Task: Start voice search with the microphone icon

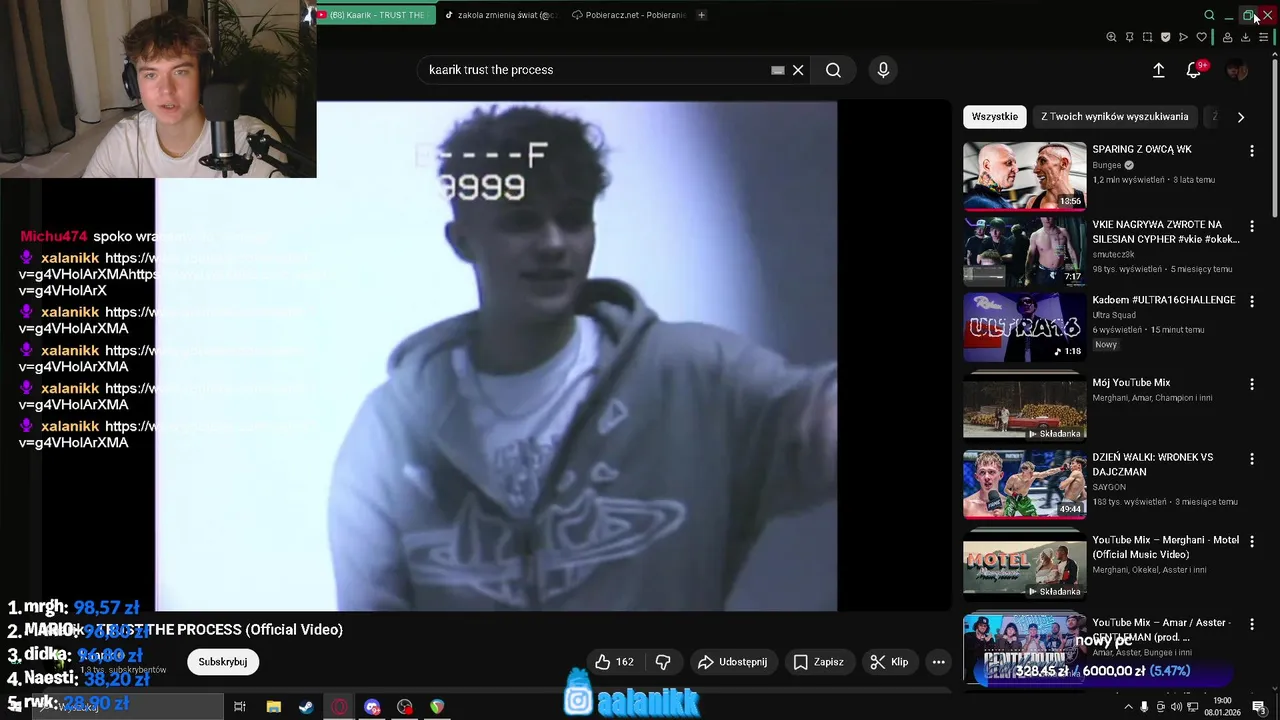Action: [883, 70]
